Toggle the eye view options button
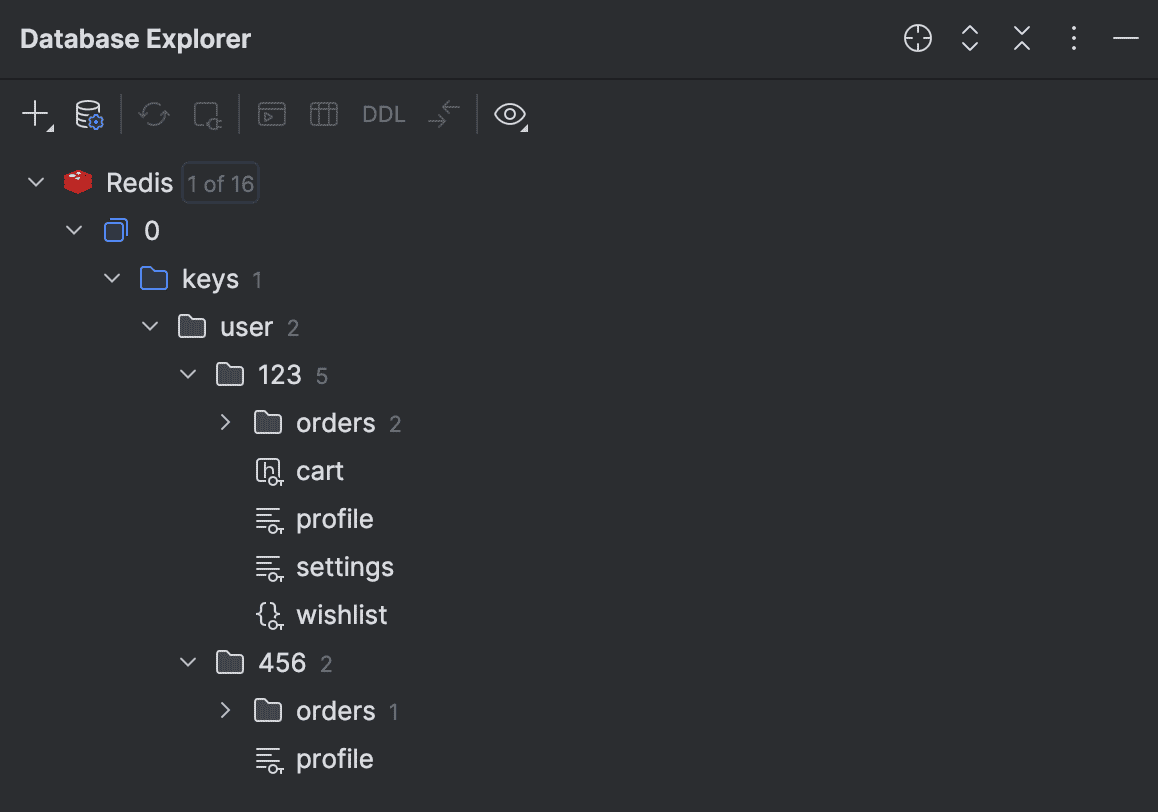Image resolution: width=1158 pixels, height=812 pixels. point(510,114)
